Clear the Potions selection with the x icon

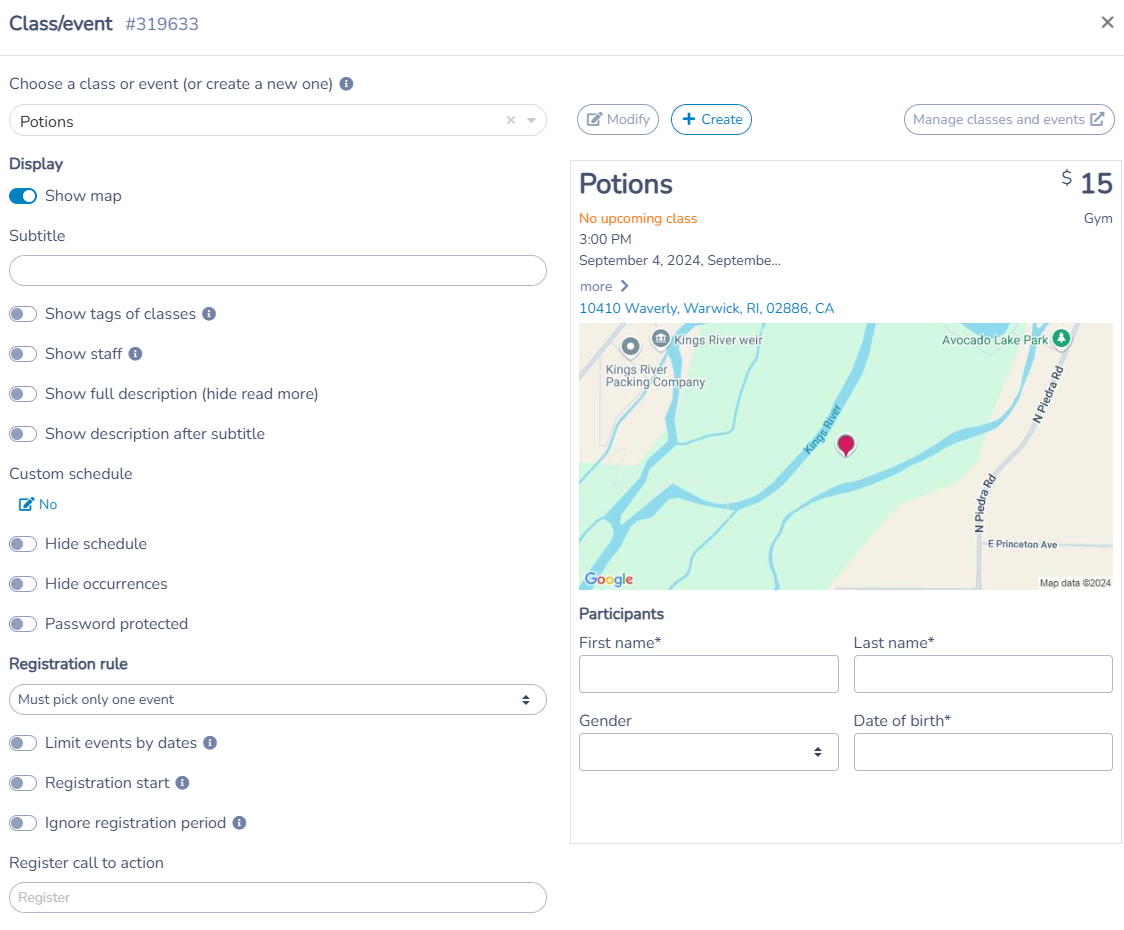(511, 120)
